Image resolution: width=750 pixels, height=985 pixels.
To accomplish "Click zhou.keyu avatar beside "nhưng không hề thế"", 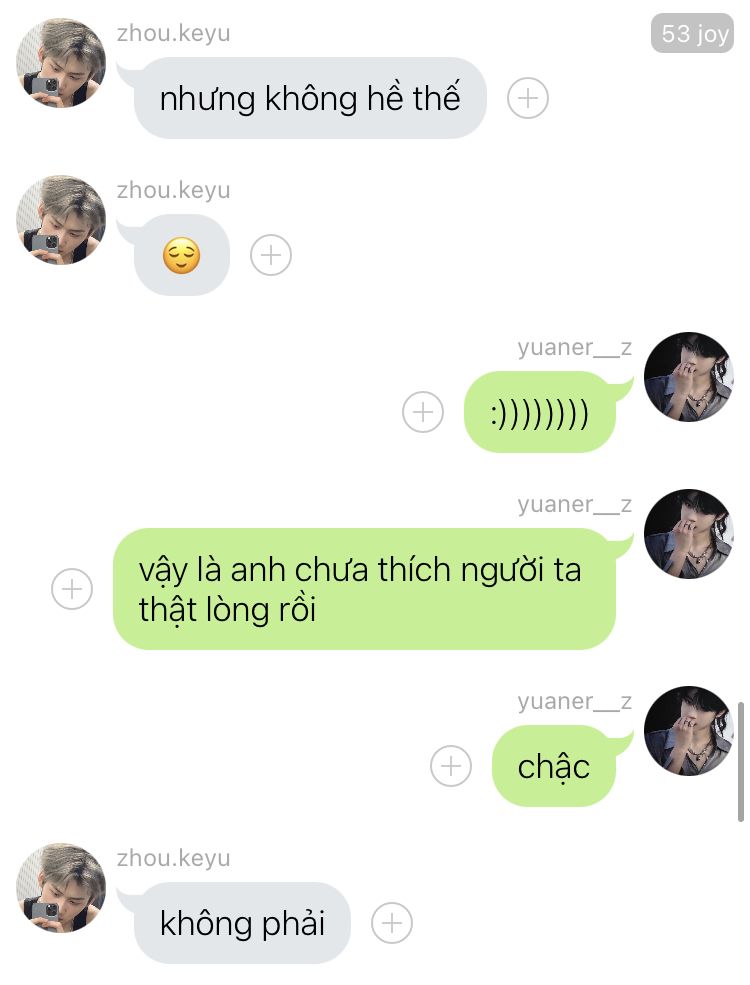I will click(61, 63).
